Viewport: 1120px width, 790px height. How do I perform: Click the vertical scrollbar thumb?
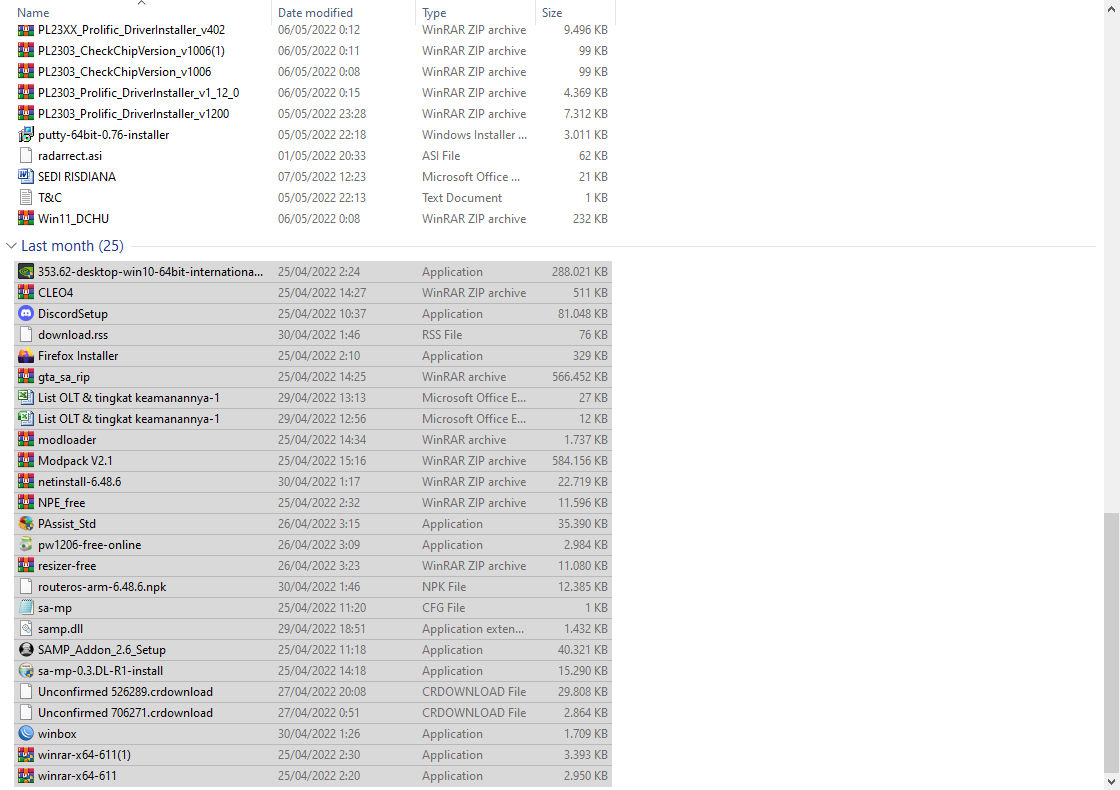coord(1111,641)
